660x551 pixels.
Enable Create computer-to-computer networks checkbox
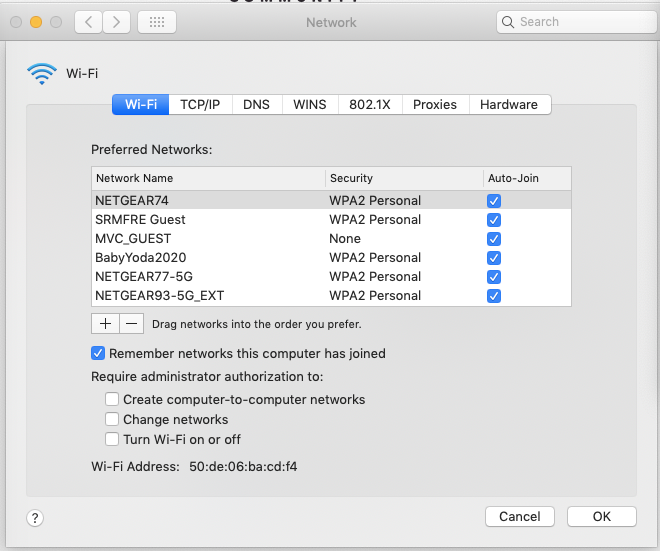click(112, 399)
